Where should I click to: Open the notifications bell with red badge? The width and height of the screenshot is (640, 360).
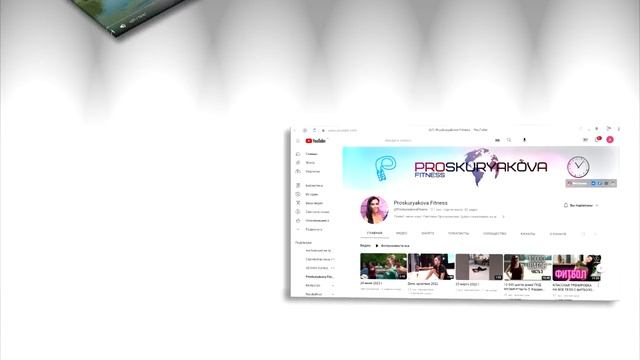pos(598,140)
